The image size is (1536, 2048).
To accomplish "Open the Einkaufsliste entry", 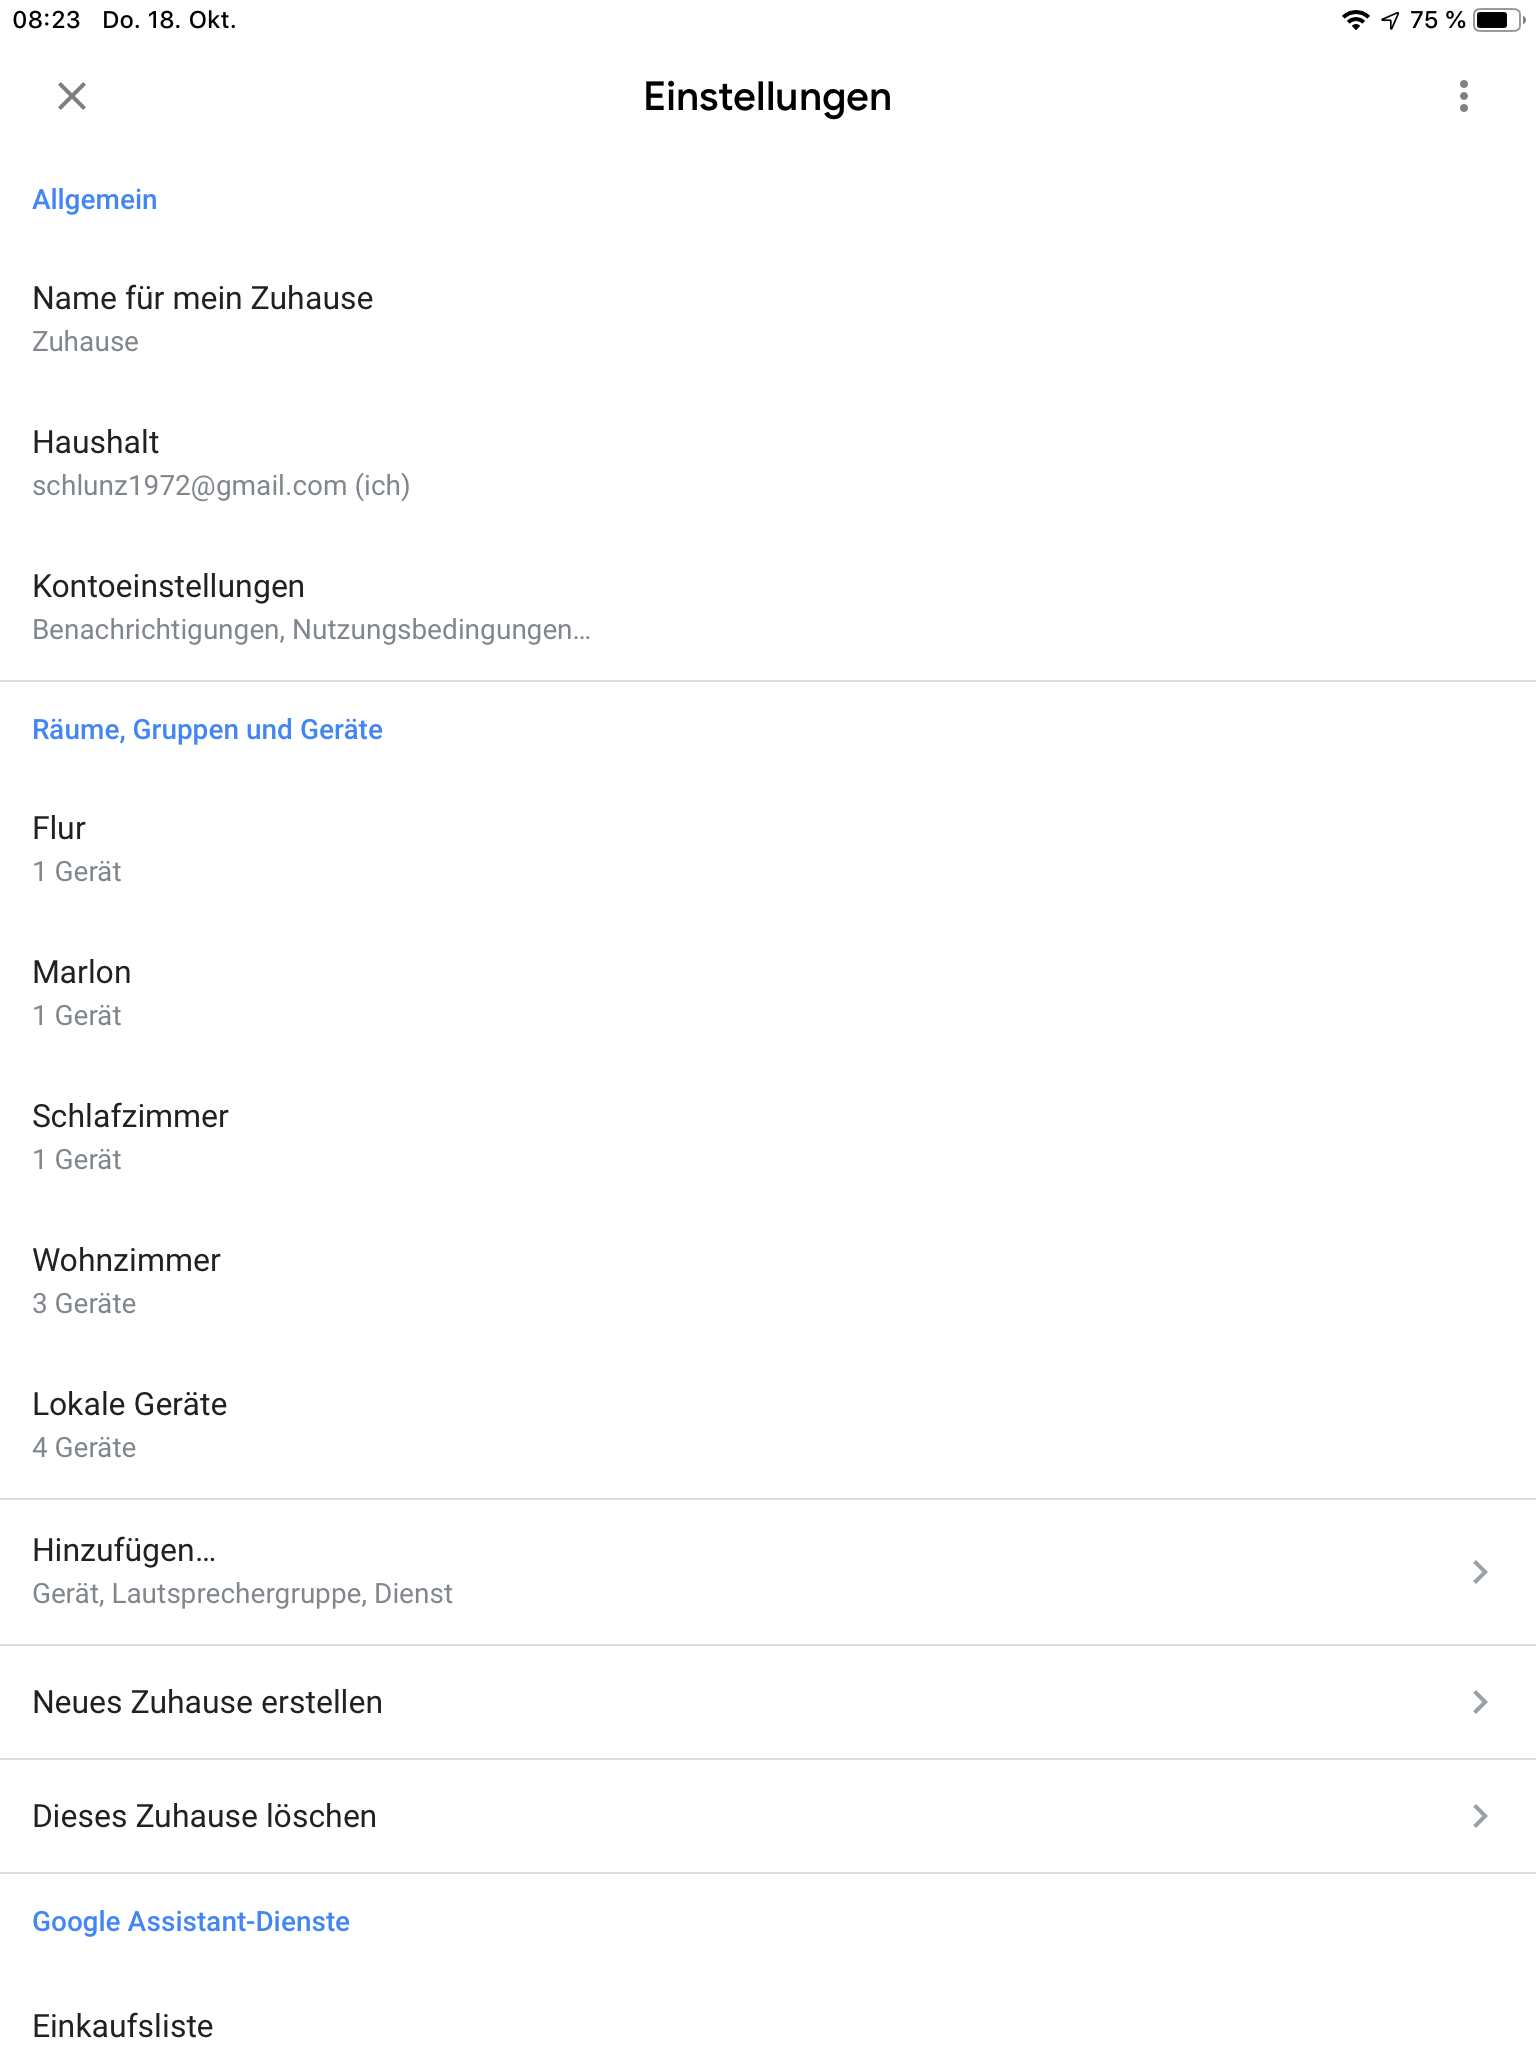I will [x=123, y=2026].
